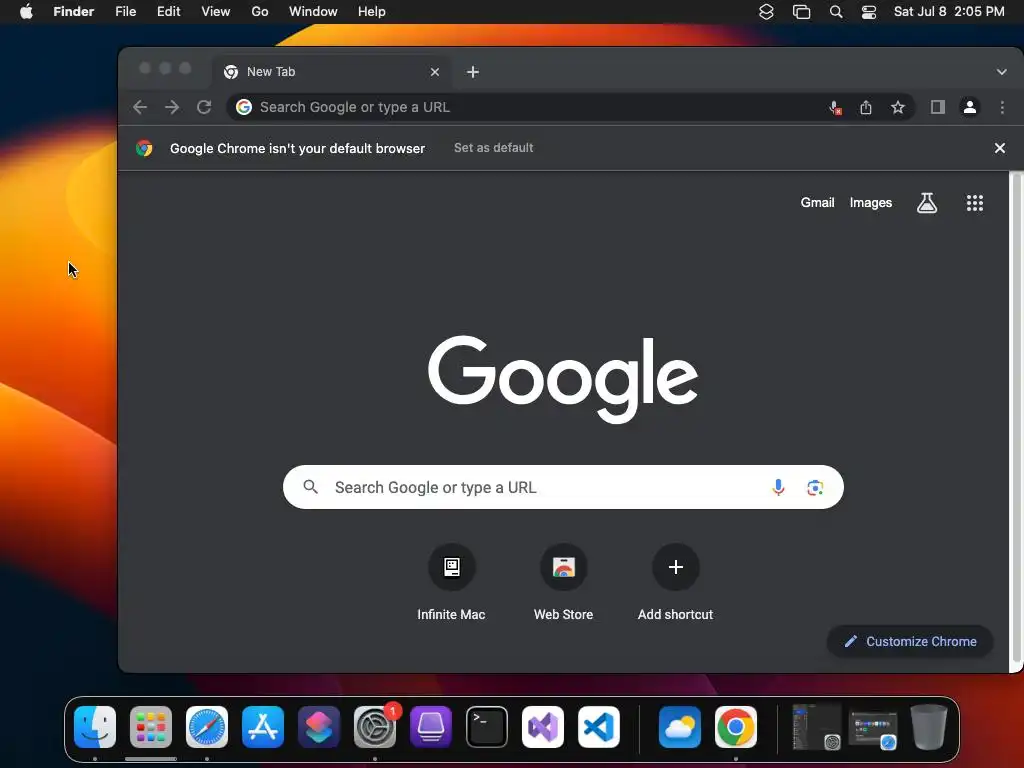This screenshot has width=1024, height=768.
Task: Bookmark this tab with the star icon
Action: pyautogui.click(x=898, y=107)
